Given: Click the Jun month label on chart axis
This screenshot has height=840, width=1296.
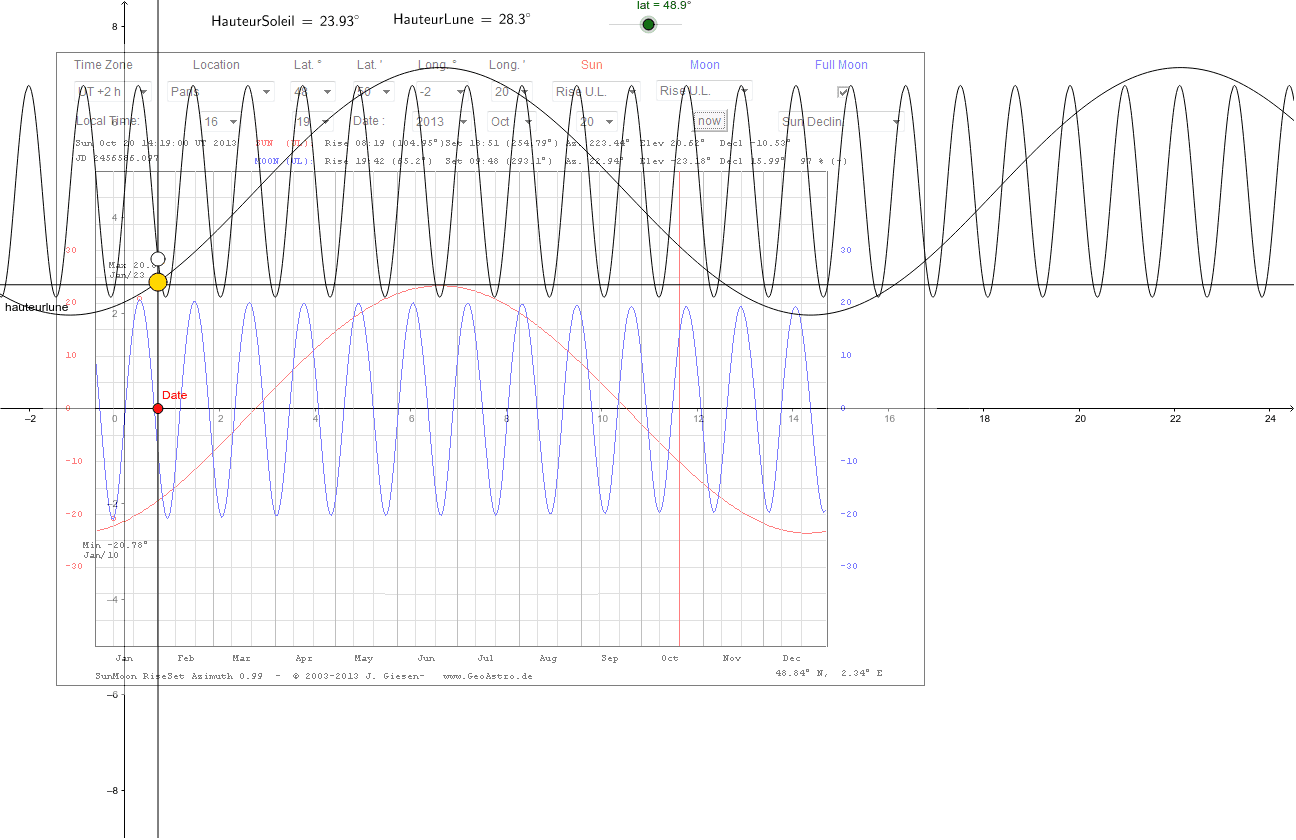Looking at the screenshot, I should [x=427, y=658].
